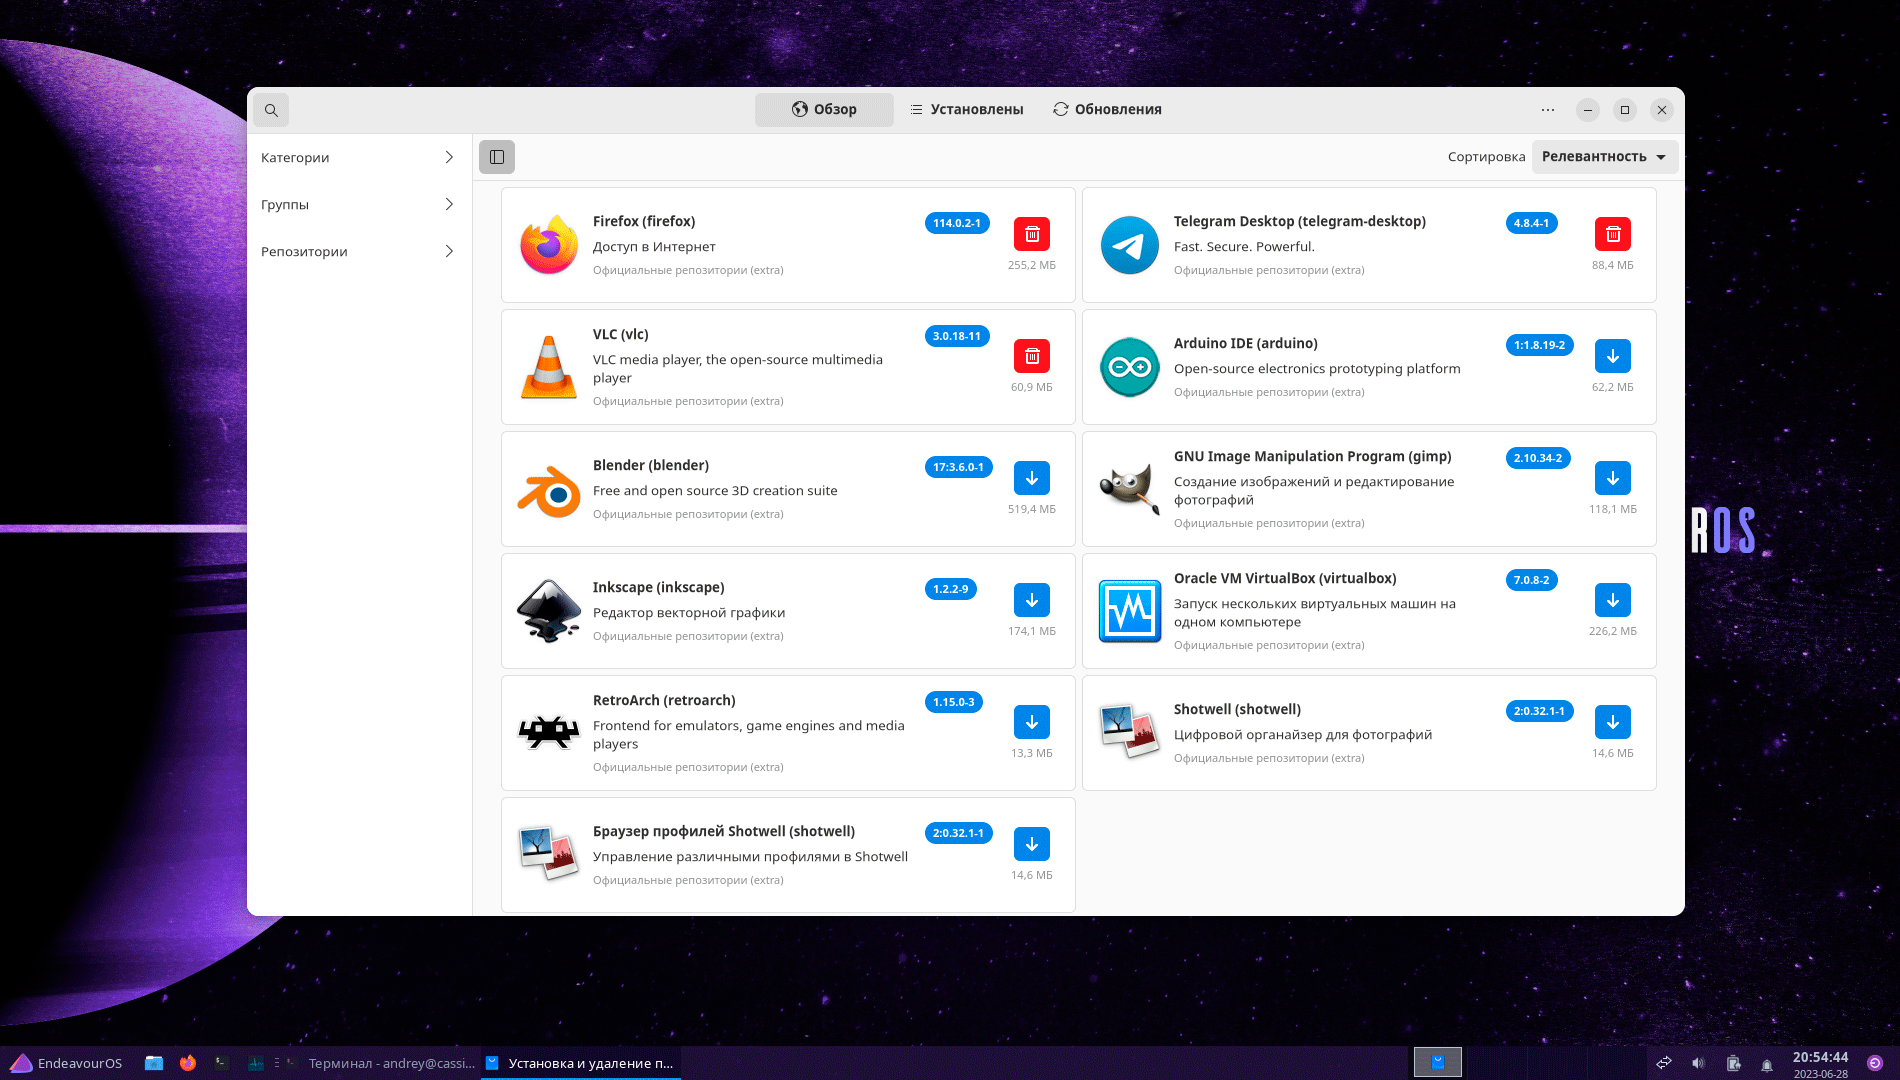This screenshot has width=1900, height=1080.
Task: Open the purple session logout icon
Action: coord(1875,1063)
